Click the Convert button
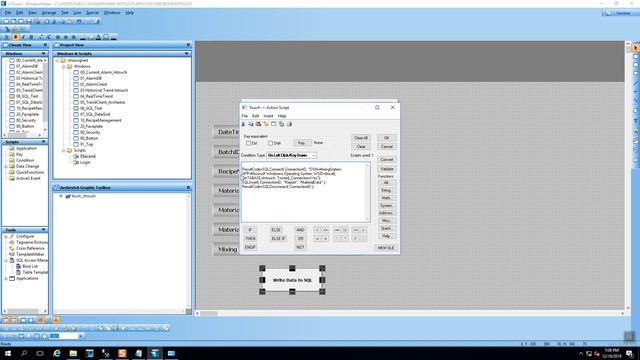Image resolution: width=640 pixels, height=360 pixels. coord(387,160)
